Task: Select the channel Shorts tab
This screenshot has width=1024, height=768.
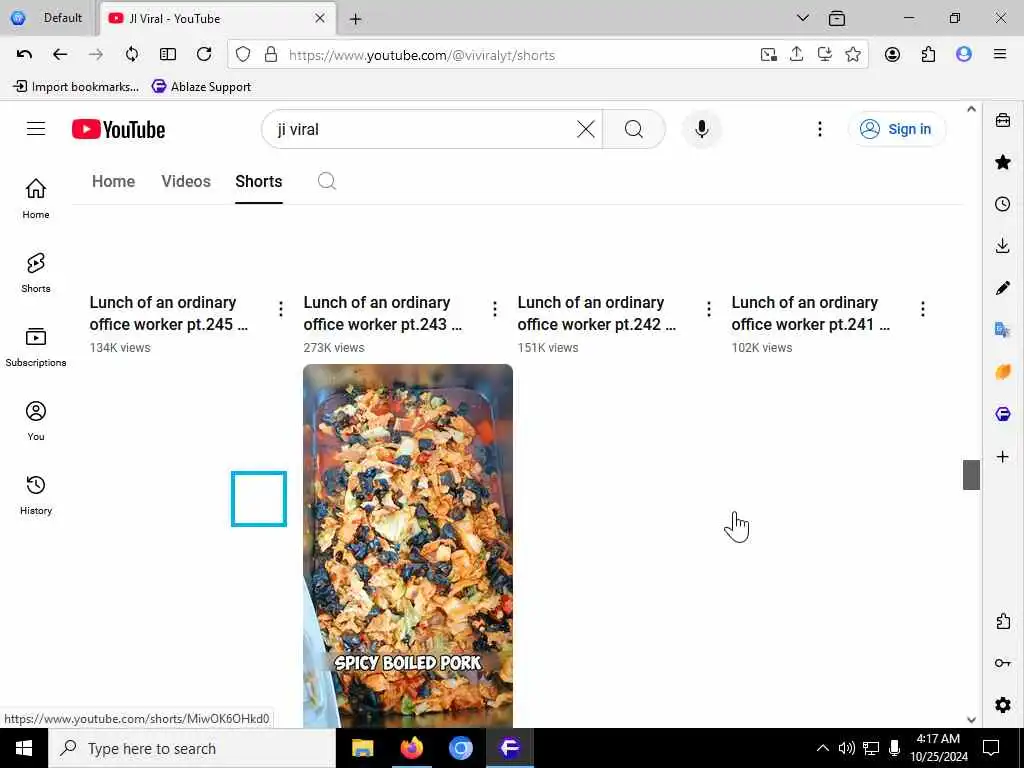Action: point(259,182)
